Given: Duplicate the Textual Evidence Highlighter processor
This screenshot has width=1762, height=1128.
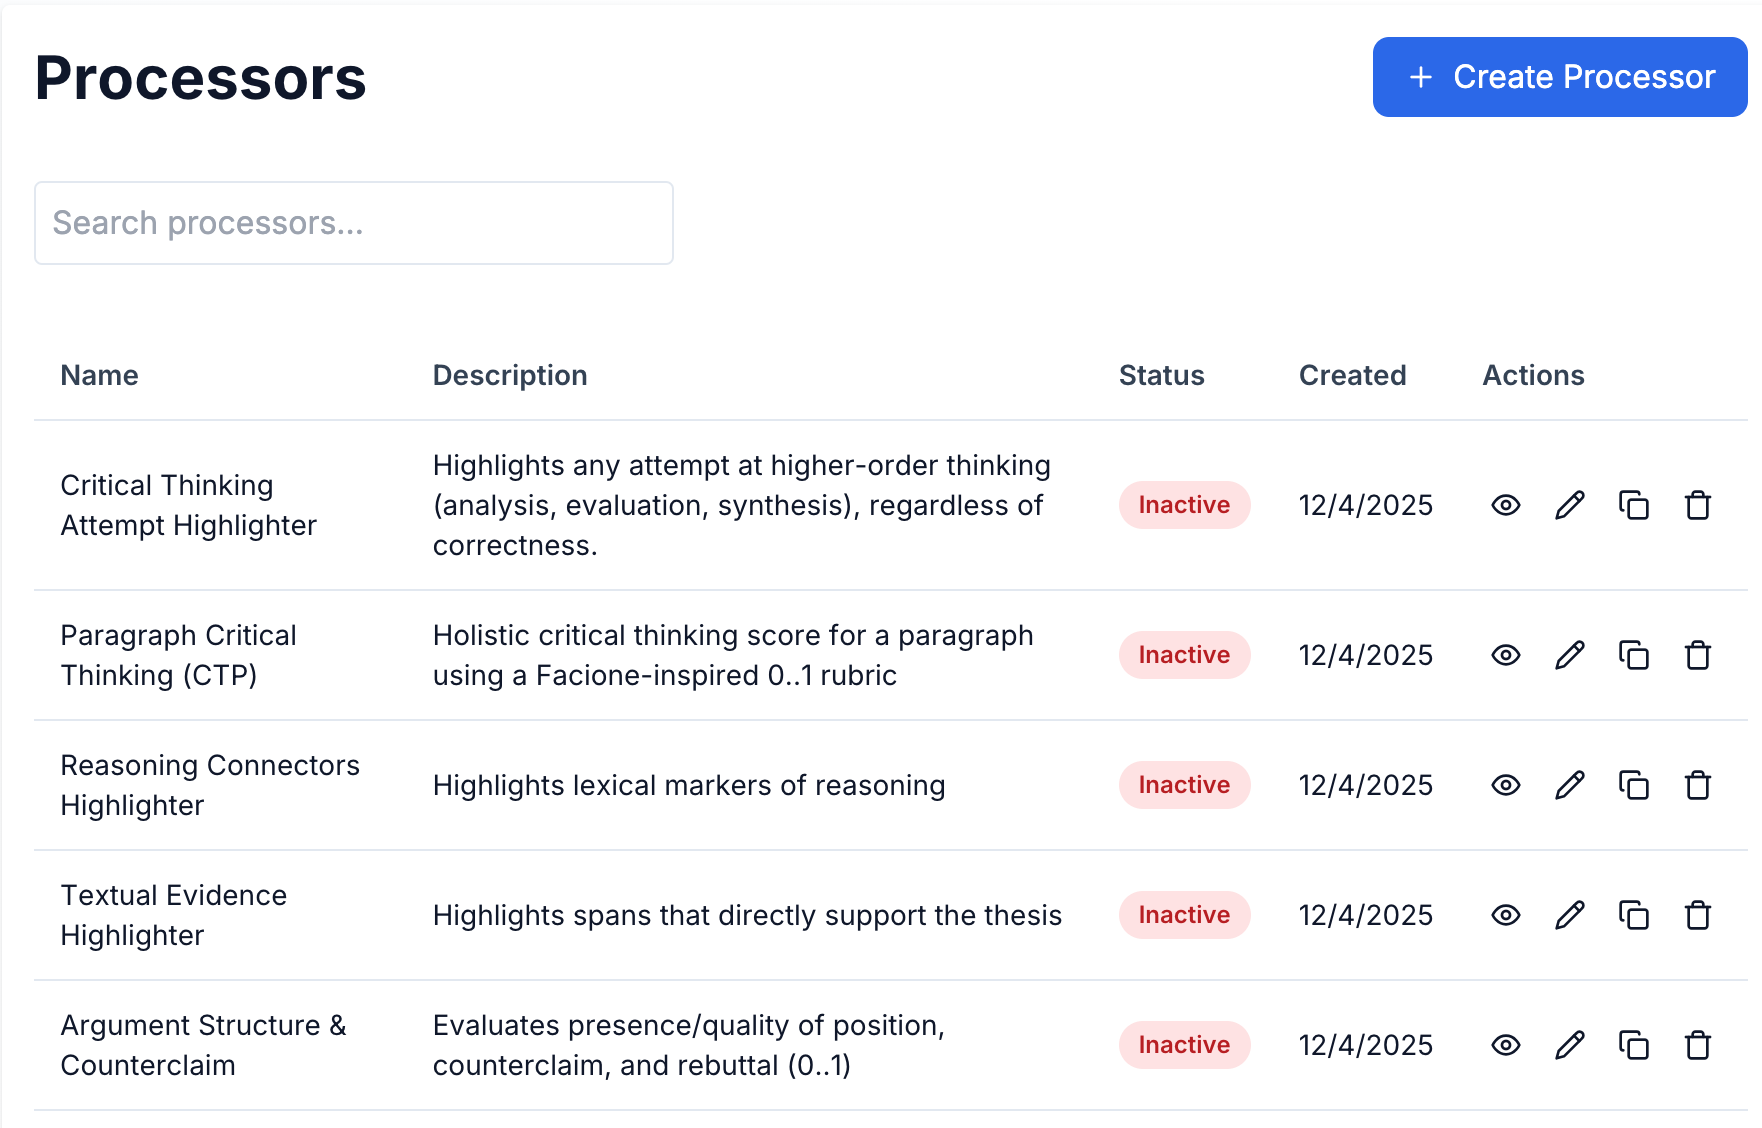Looking at the screenshot, I should pos(1634,915).
